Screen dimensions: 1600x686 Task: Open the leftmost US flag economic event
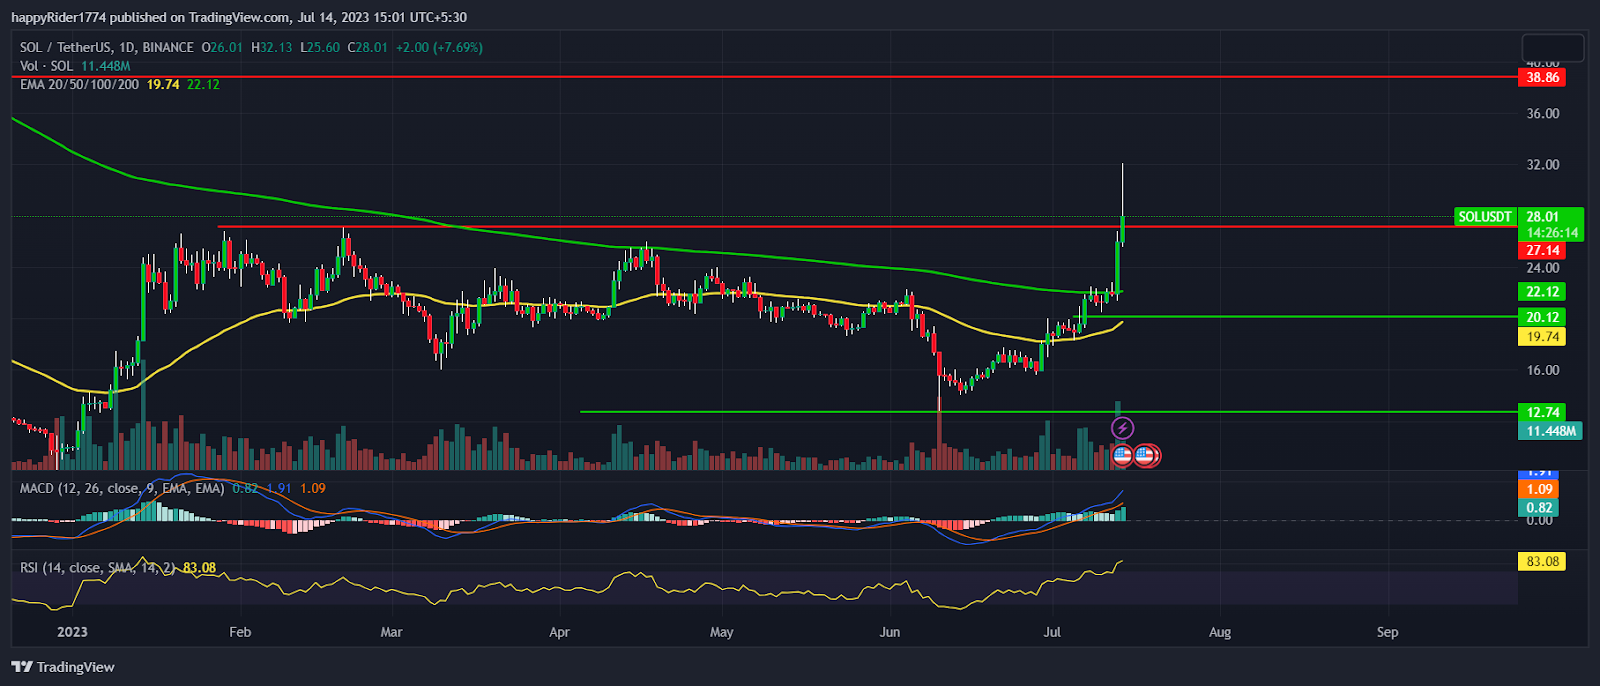coord(1122,455)
